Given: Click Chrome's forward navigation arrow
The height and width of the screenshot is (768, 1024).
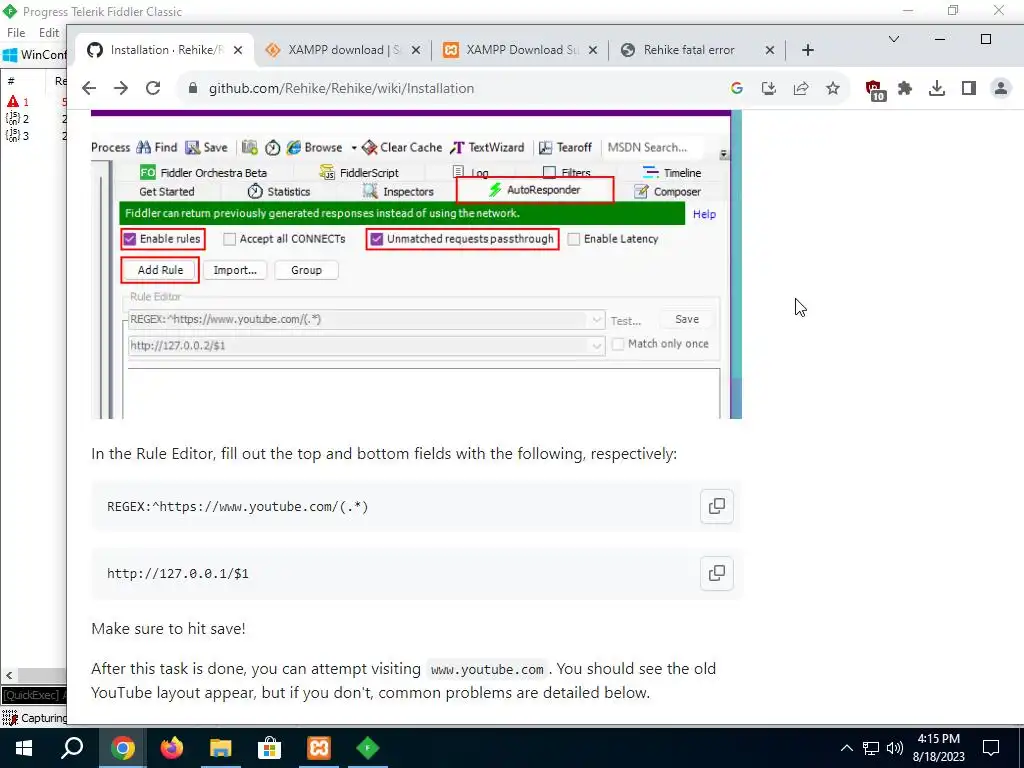Looking at the screenshot, I should click(x=121, y=88).
